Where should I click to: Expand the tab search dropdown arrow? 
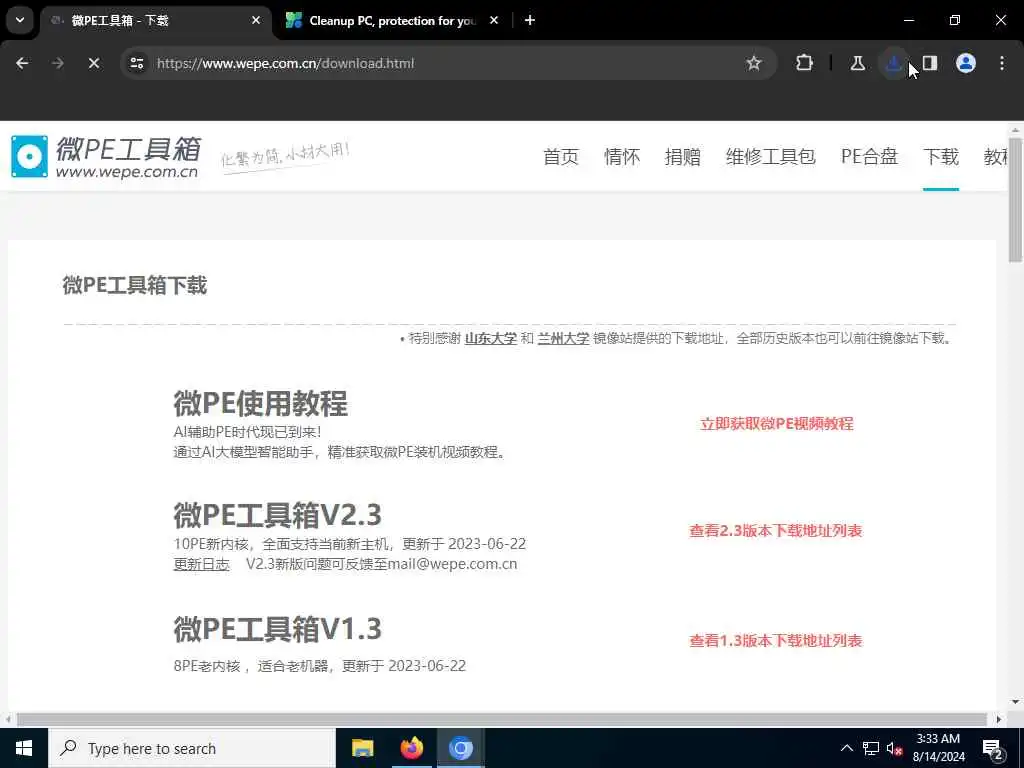(x=20, y=20)
